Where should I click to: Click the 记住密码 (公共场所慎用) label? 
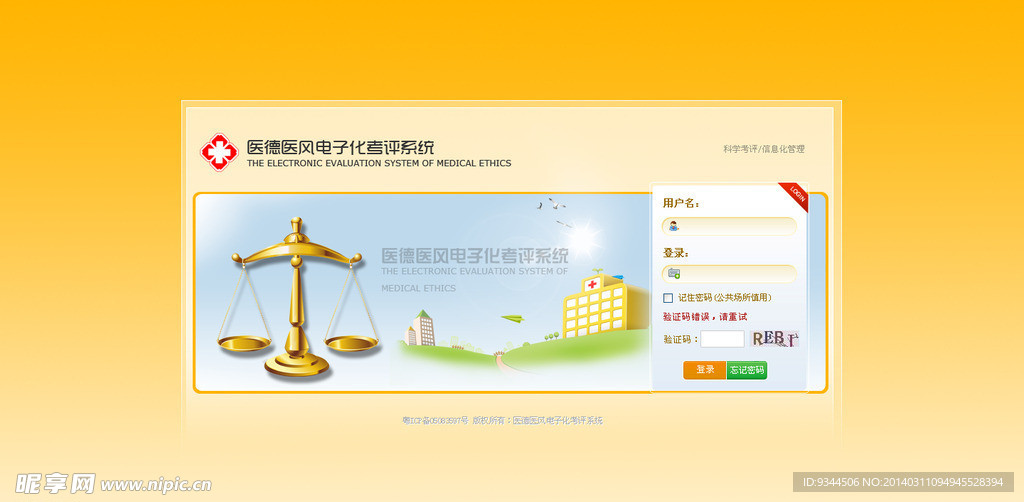coord(725,298)
